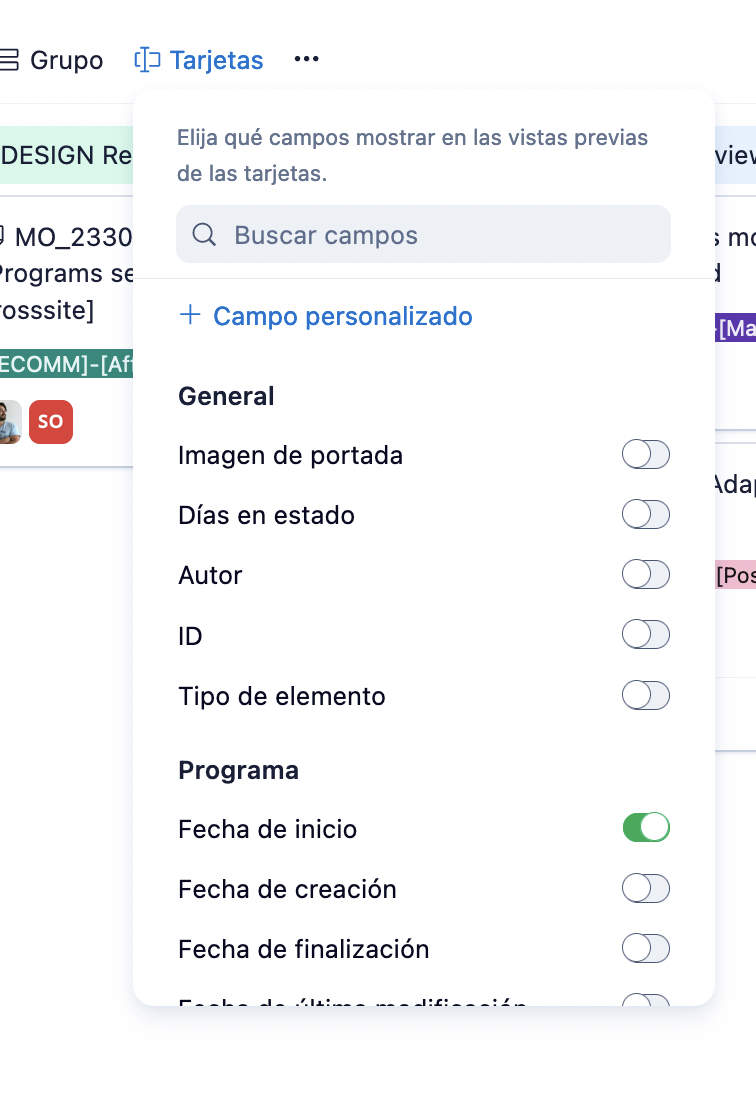Click the Grupo list icon
756x1094 pixels.
(9, 60)
